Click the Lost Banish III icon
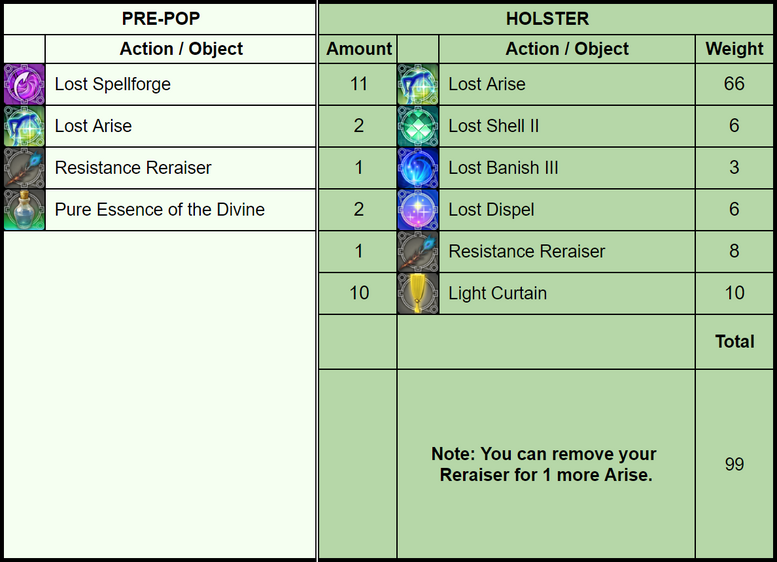 (x=418, y=169)
